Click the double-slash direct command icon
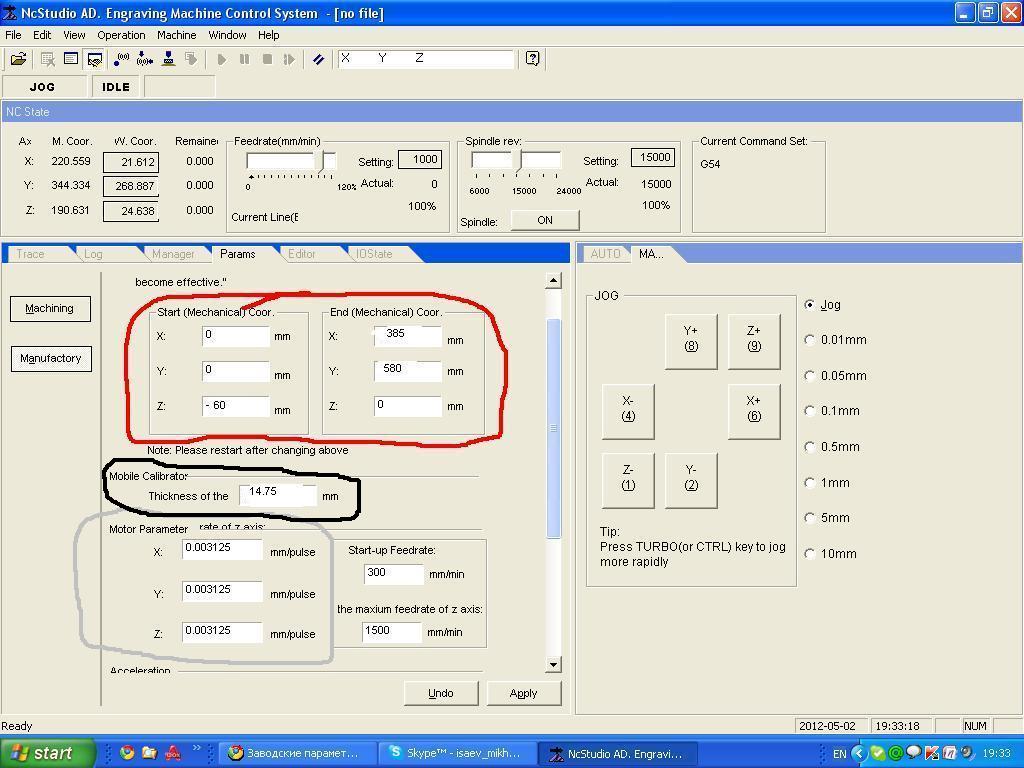 tap(318, 59)
